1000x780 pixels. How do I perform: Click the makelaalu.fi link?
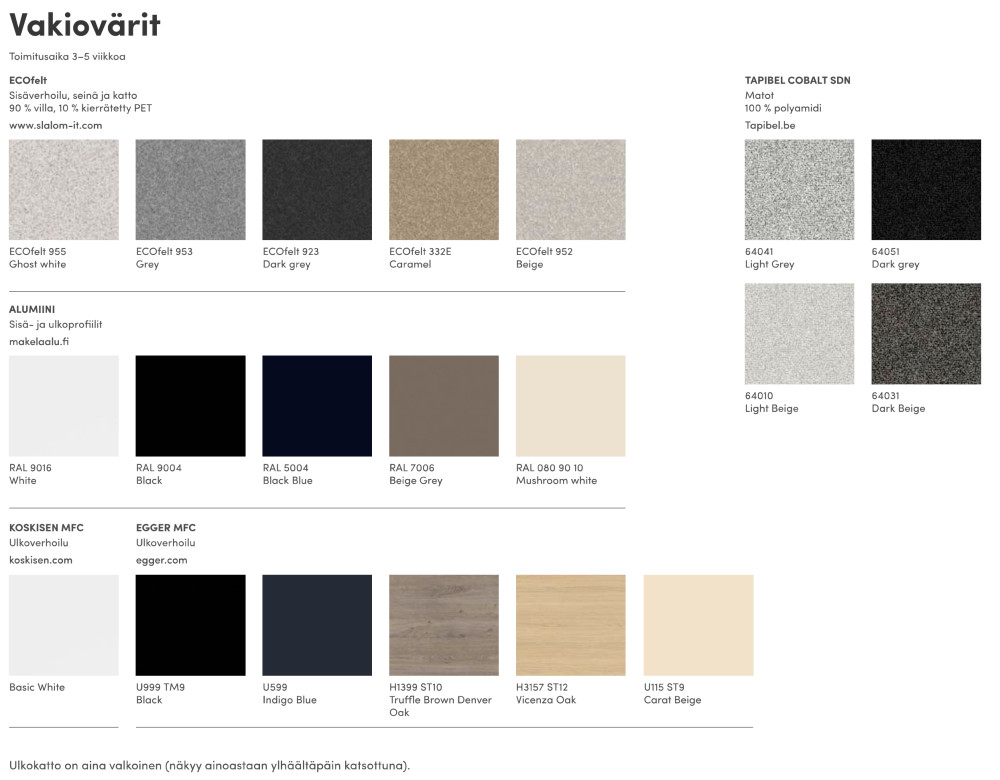pos(39,342)
